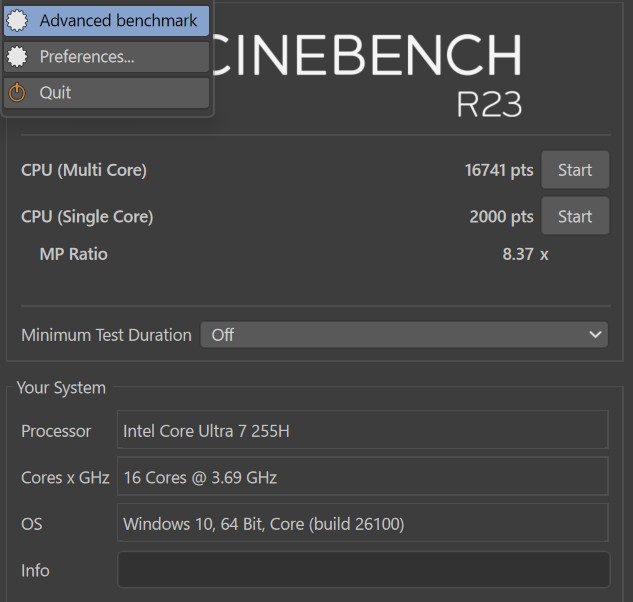Image resolution: width=633 pixels, height=602 pixels.
Task: Click the CINEBENCH title logo
Action: coord(367,55)
